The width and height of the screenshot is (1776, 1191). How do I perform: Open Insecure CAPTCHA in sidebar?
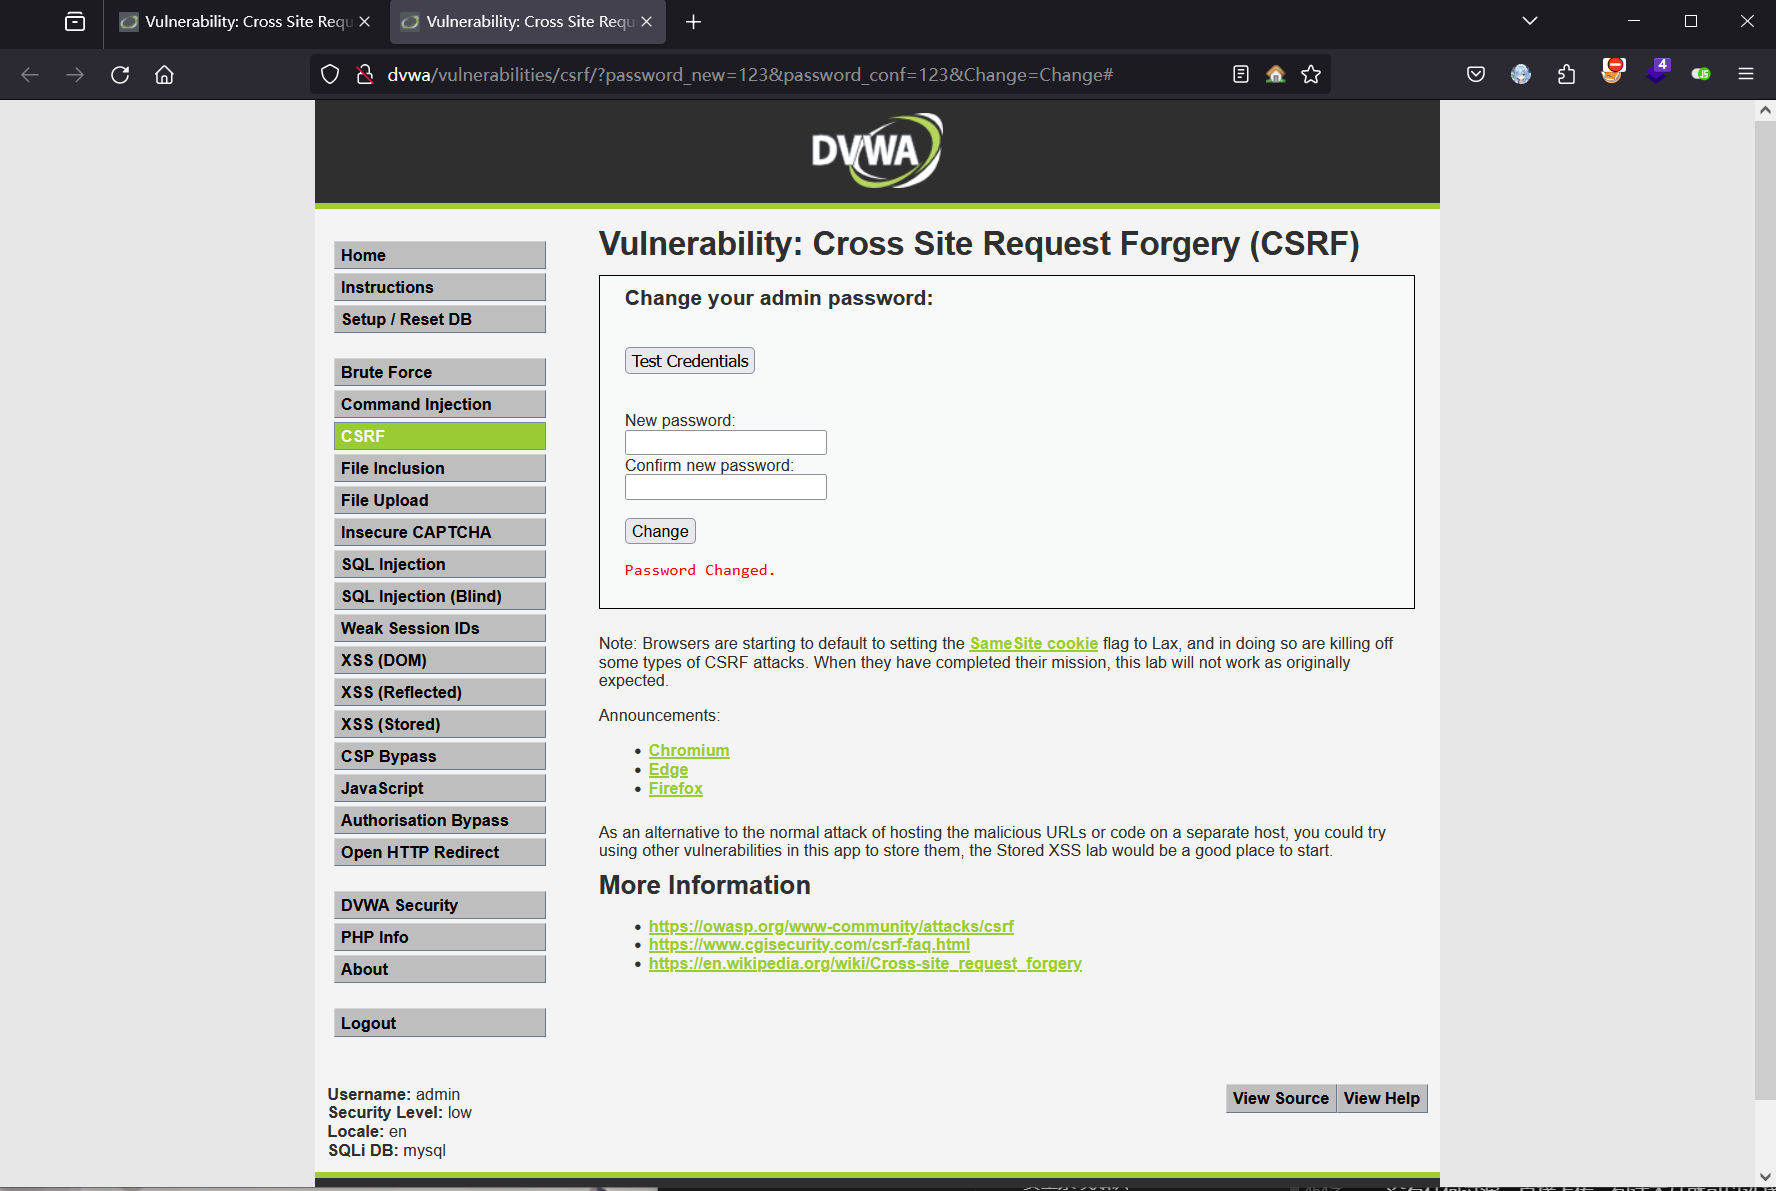440,532
